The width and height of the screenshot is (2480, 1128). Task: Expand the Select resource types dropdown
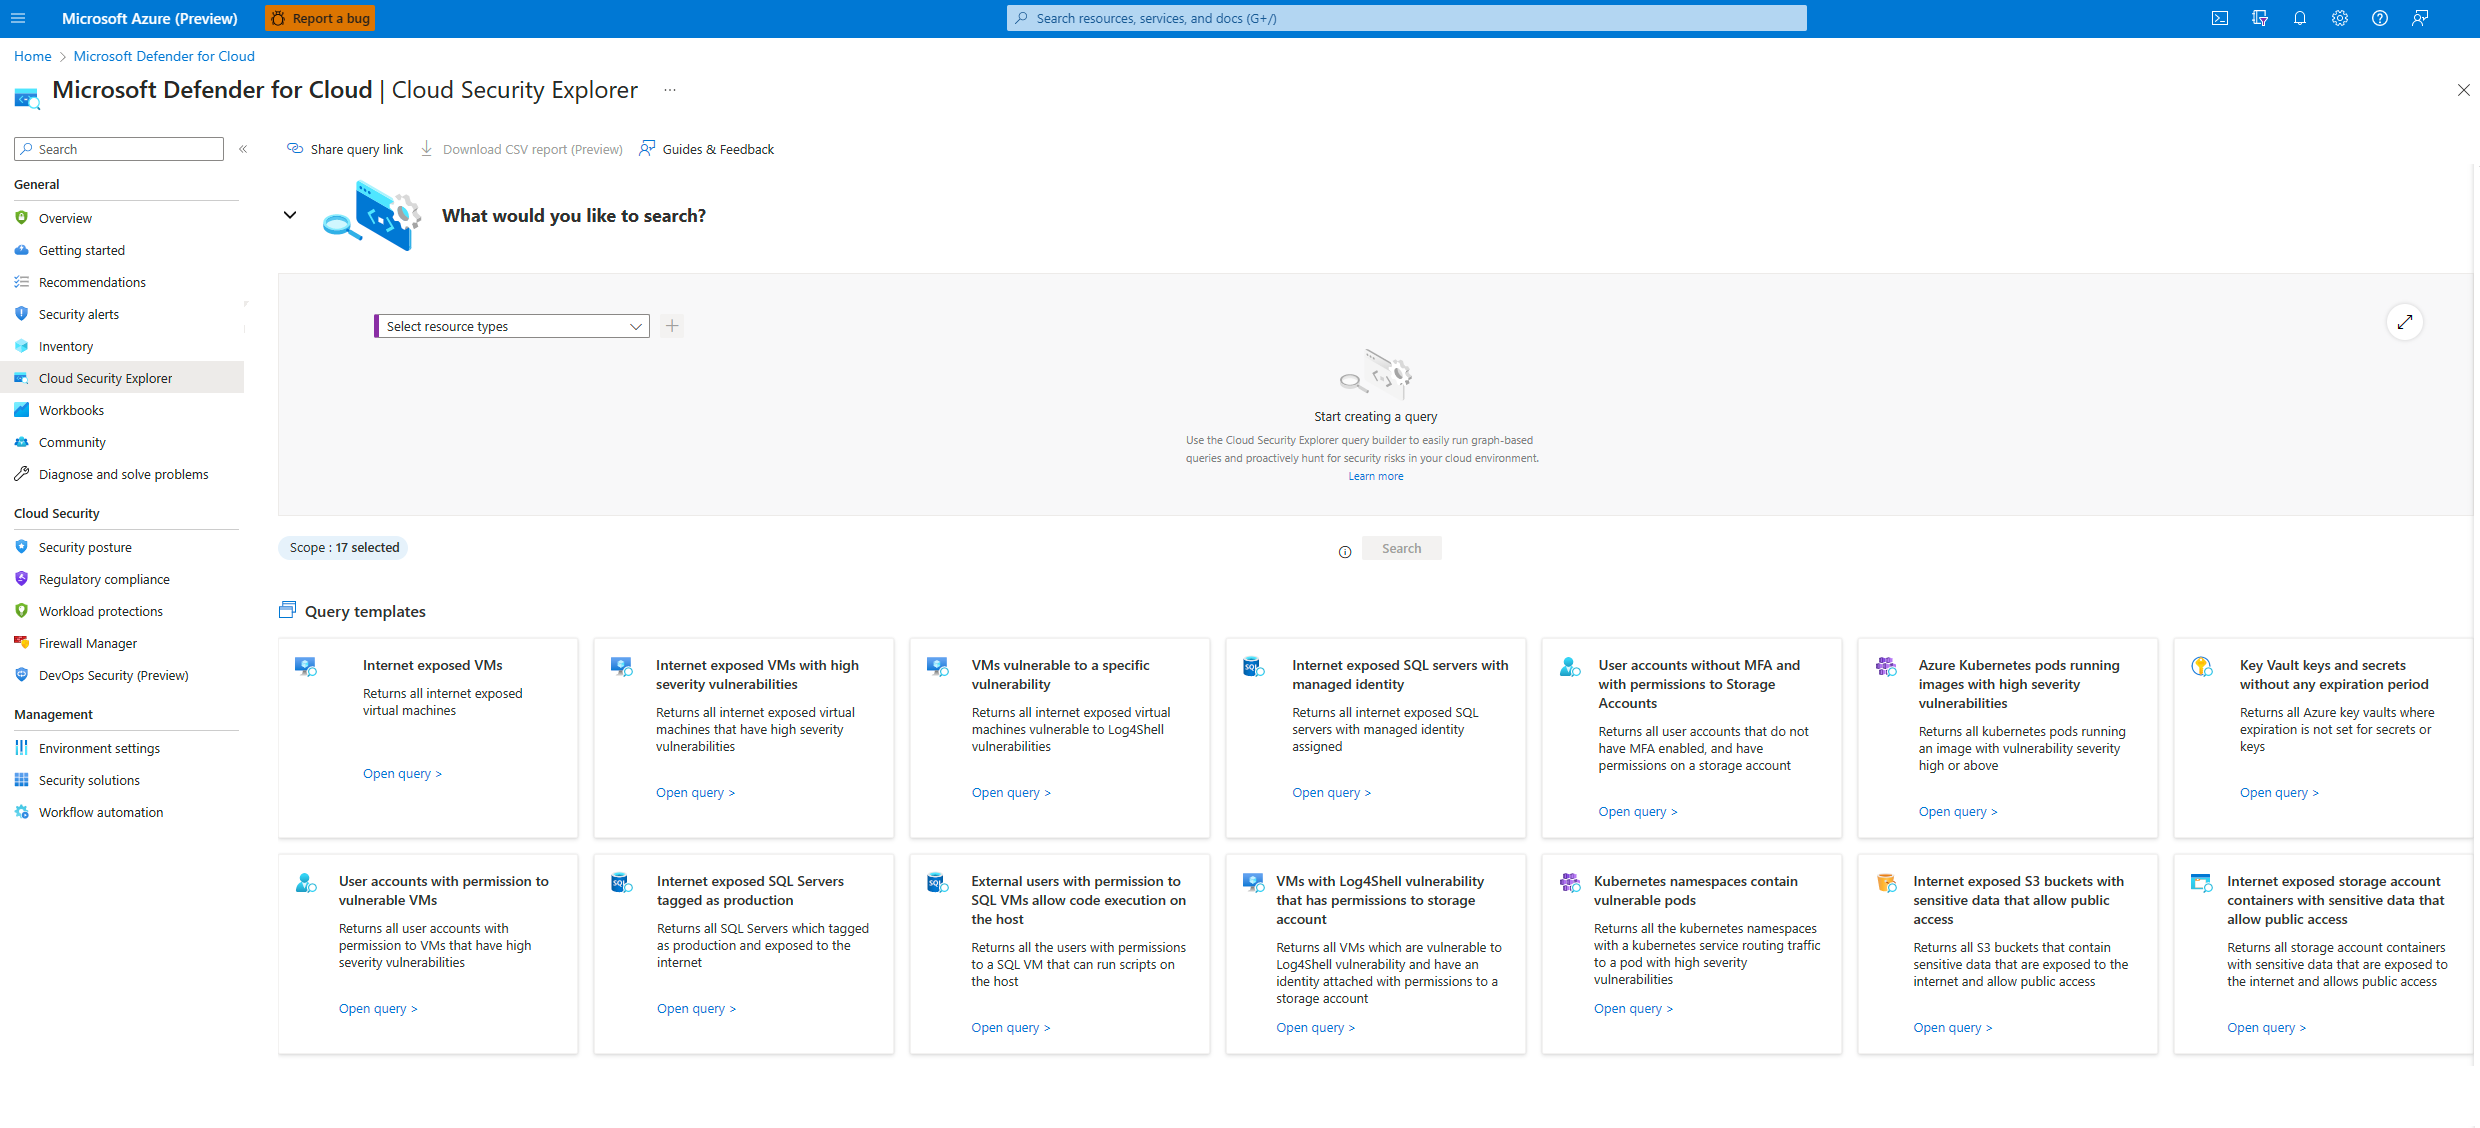coord(508,326)
